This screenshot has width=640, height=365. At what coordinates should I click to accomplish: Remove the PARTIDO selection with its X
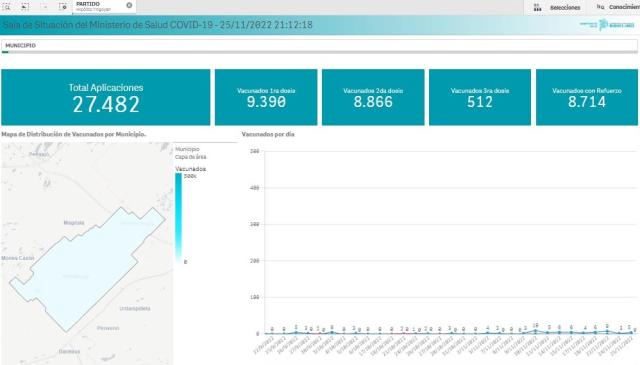click(x=129, y=5)
